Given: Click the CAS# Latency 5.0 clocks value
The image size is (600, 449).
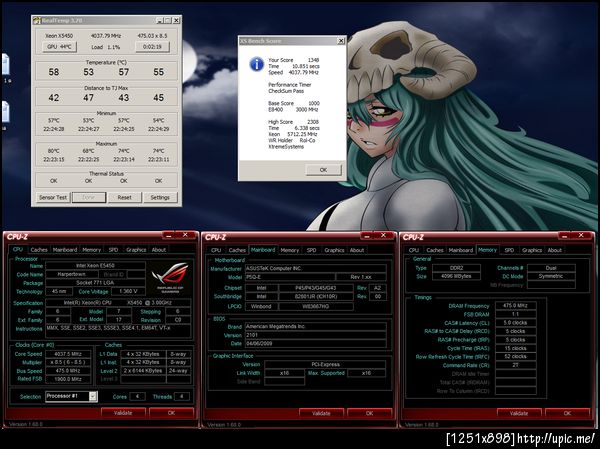Looking at the screenshot, I should coord(515,323).
